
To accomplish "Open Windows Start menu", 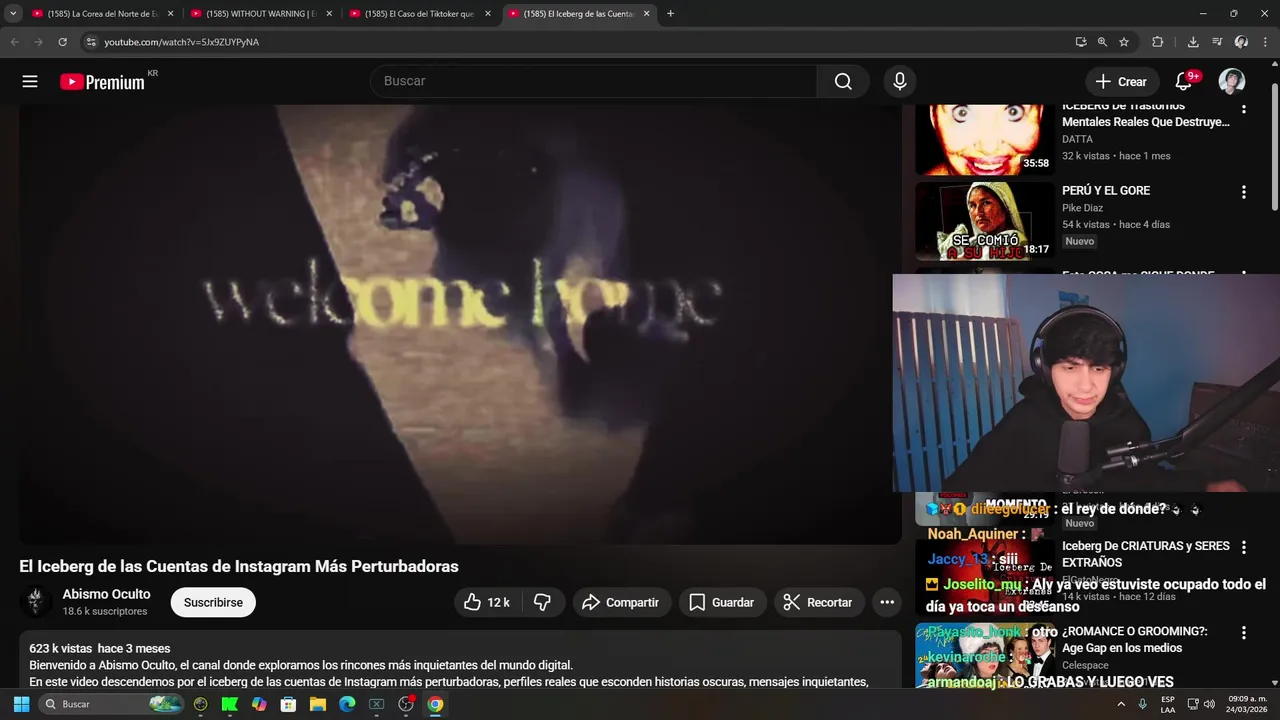I will [x=21, y=704].
